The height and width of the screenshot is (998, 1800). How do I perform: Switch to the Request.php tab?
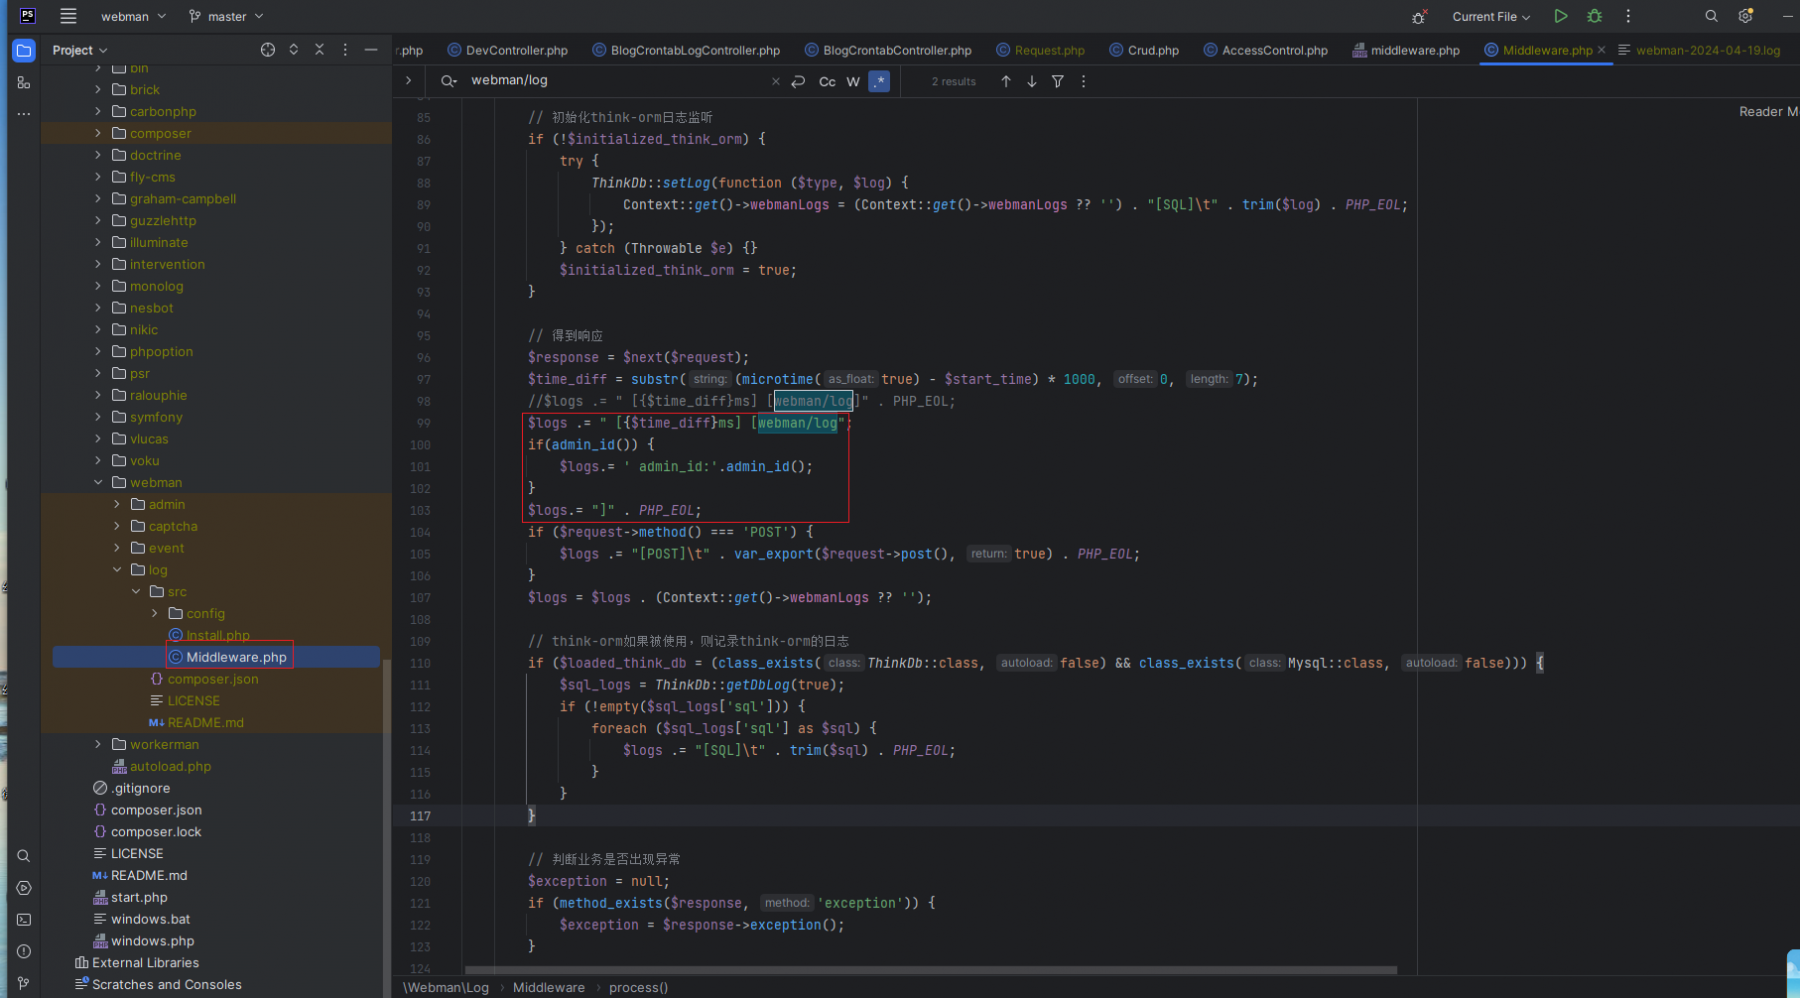click(x=1040, y=50)
